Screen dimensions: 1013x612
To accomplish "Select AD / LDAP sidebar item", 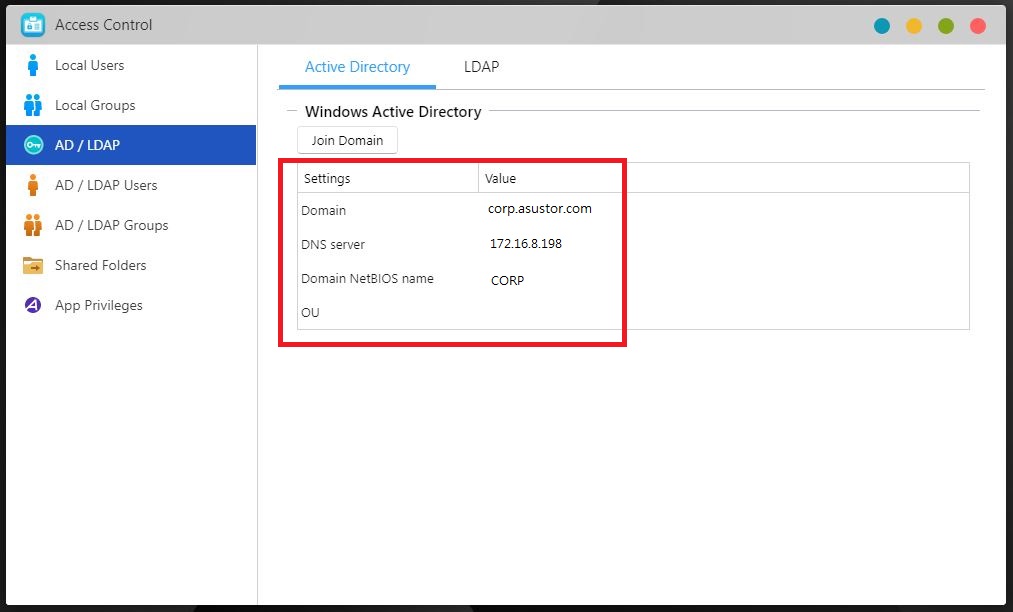I will tap(131, 145).
